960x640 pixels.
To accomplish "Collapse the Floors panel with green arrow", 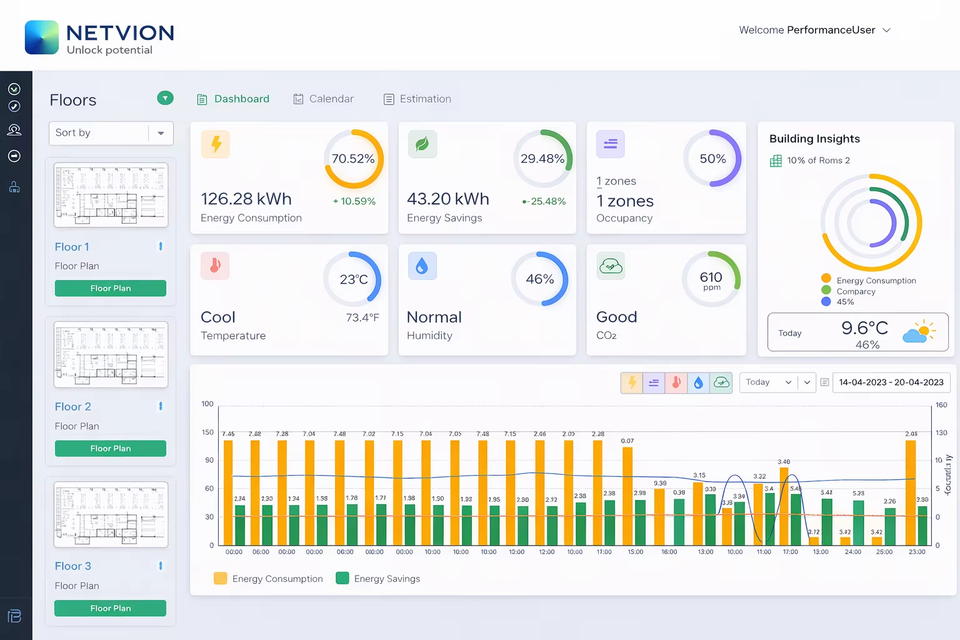I will click(x=165, y=98).
